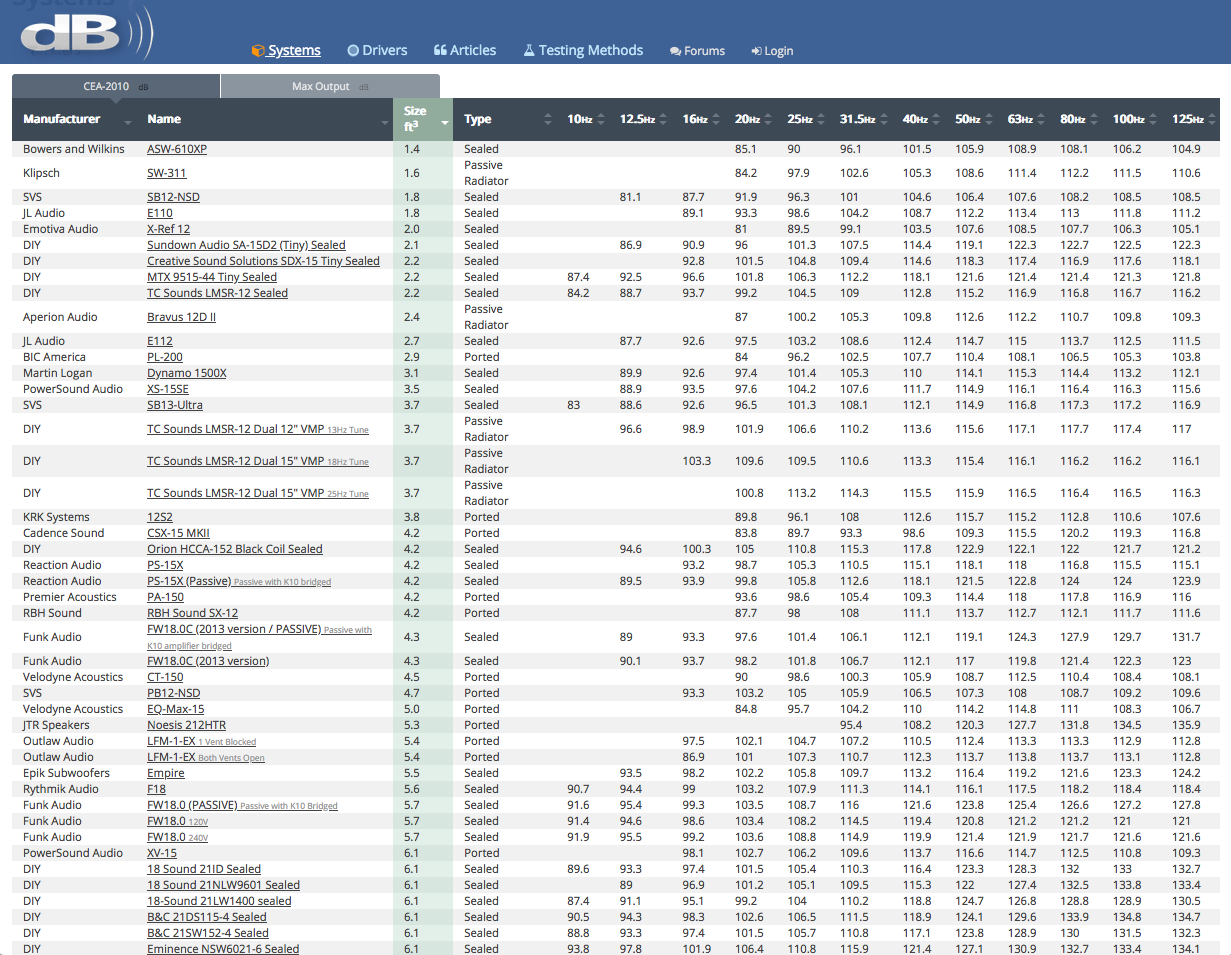Open the SW-311 subwoofer link
This screenshot has width=1231, height=955.
(166, 173)
